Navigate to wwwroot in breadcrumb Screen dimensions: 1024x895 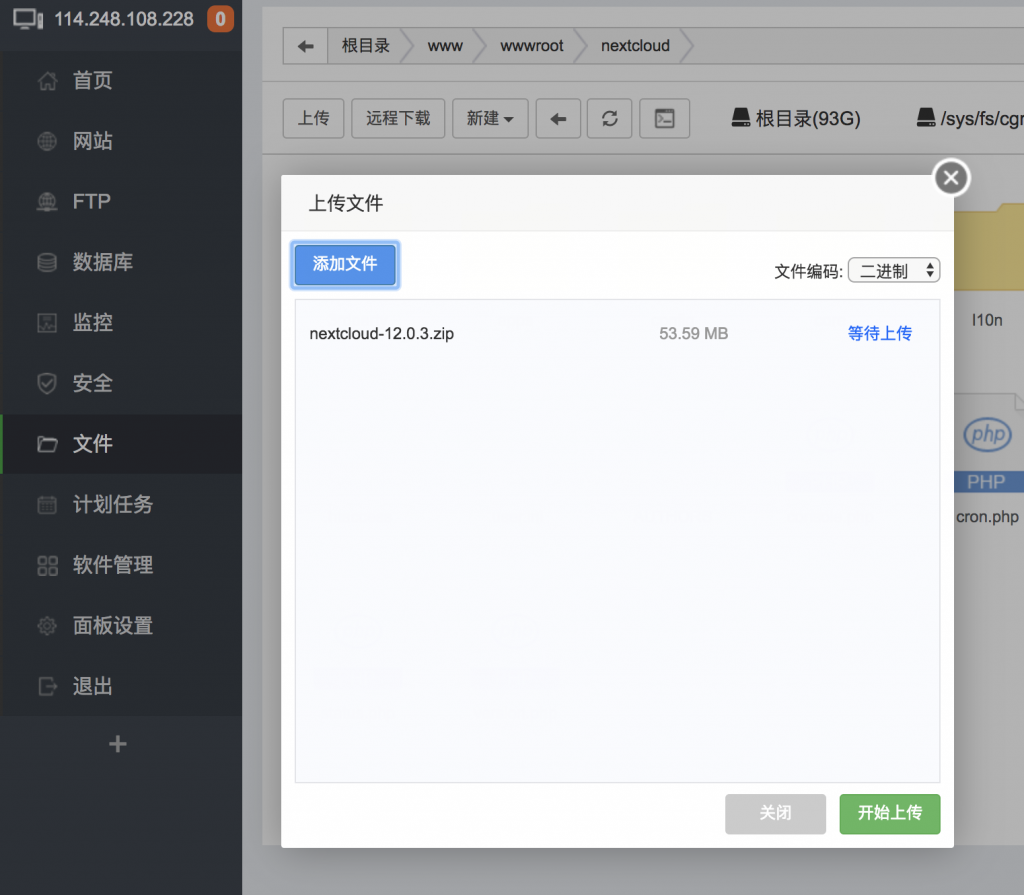pyautogui.click(x=532, y=46)
